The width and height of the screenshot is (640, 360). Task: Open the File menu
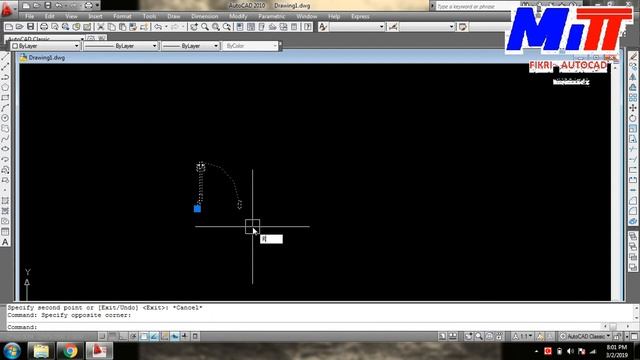[x=29, y=16]
